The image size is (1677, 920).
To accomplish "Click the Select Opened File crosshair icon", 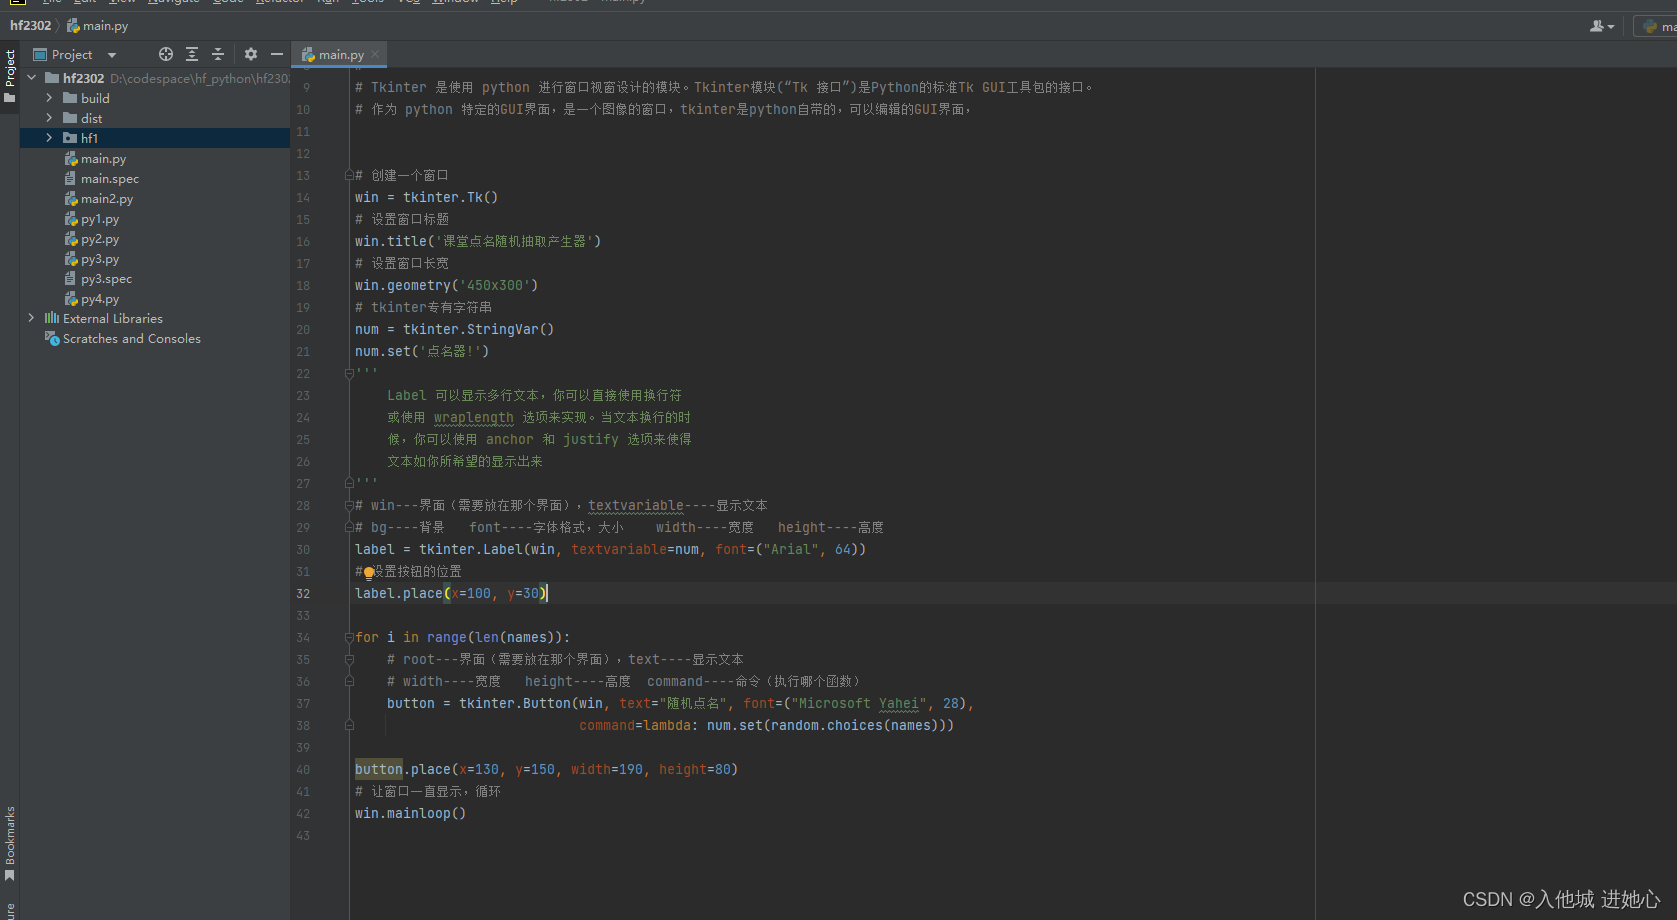I will 165,54.
